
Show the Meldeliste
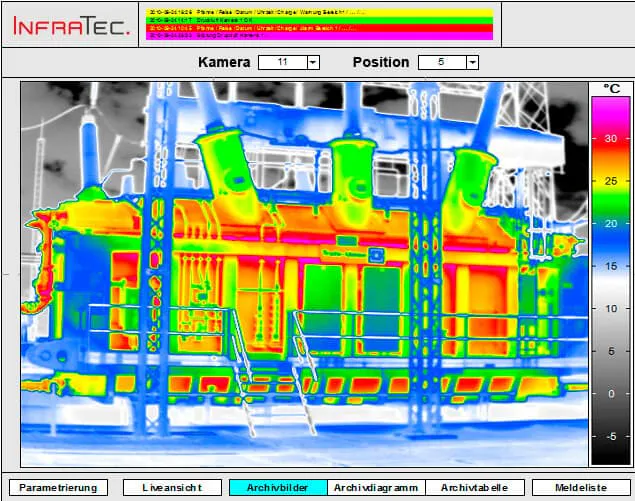click(x=581, y=487)
